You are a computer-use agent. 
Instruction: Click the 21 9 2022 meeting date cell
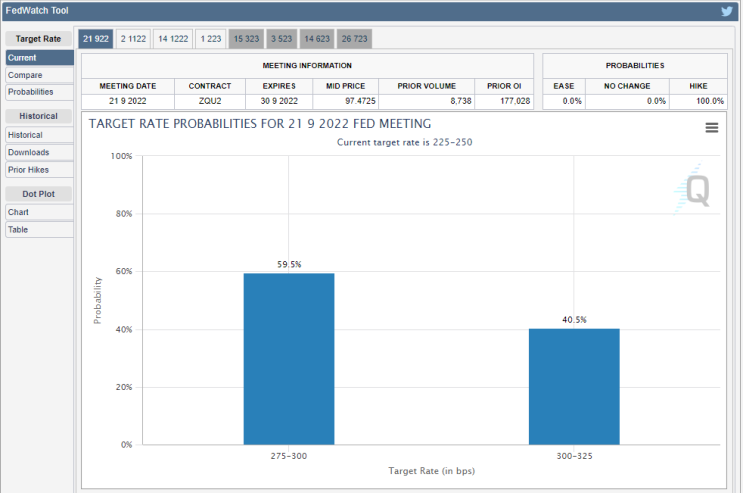(x=127, y=101)
